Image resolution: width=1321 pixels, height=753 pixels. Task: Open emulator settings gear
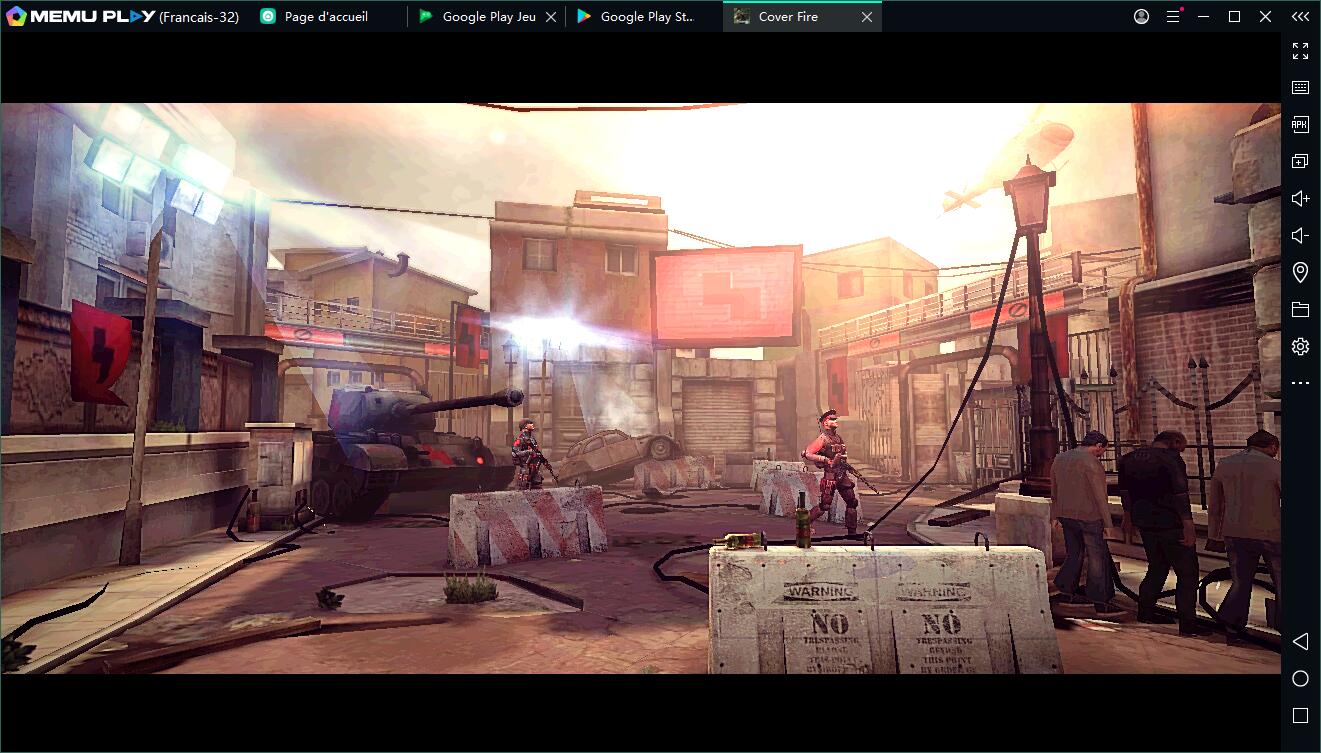pos(1300,347)
